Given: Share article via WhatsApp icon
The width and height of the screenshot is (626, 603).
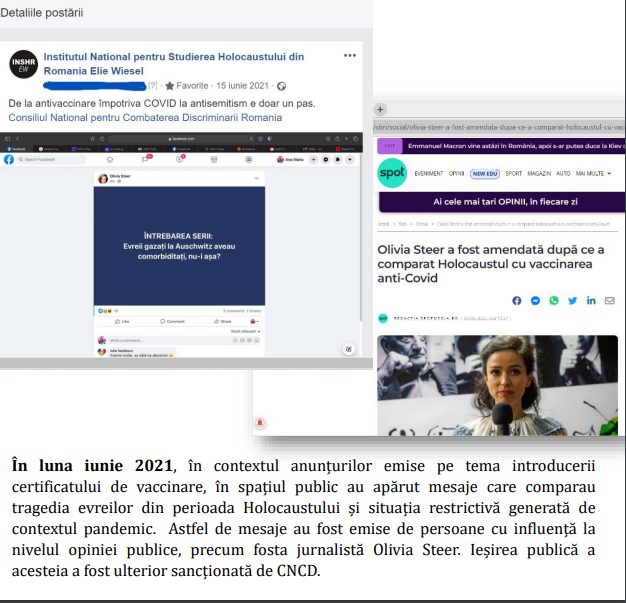Looking at the screenshot, I should [554, 301].
